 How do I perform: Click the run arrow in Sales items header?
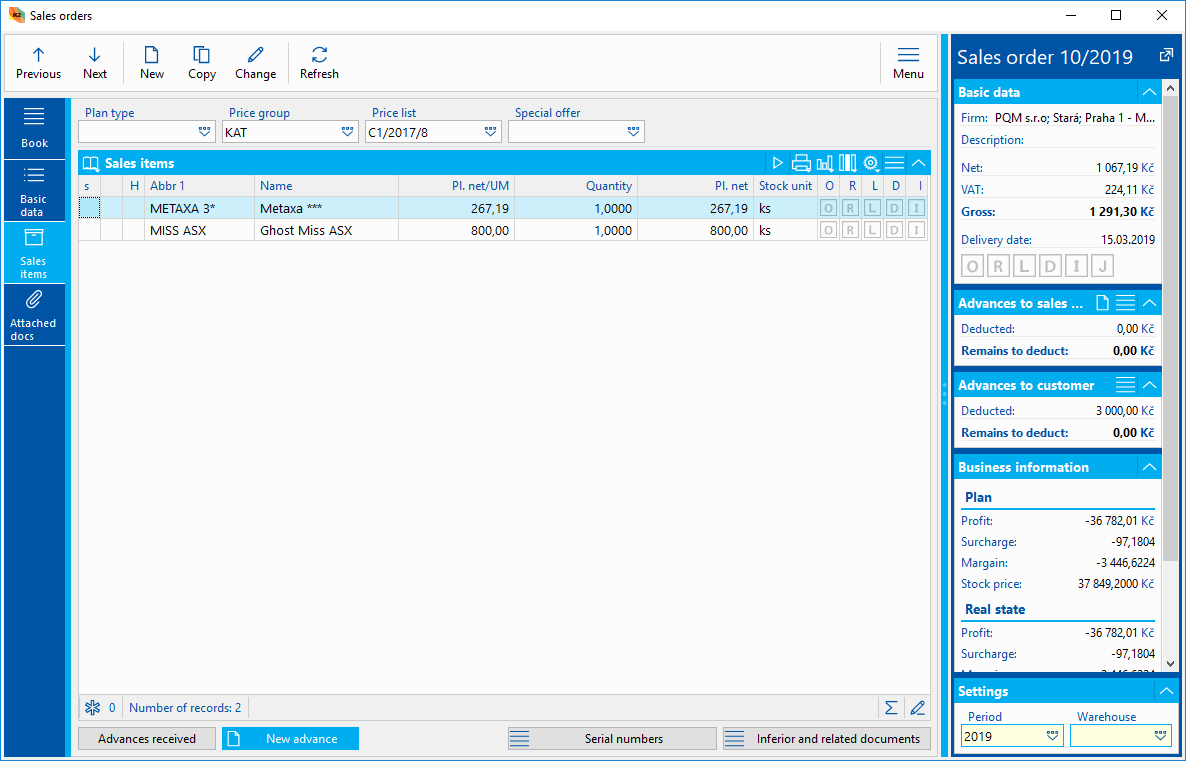tap(777, 163)
